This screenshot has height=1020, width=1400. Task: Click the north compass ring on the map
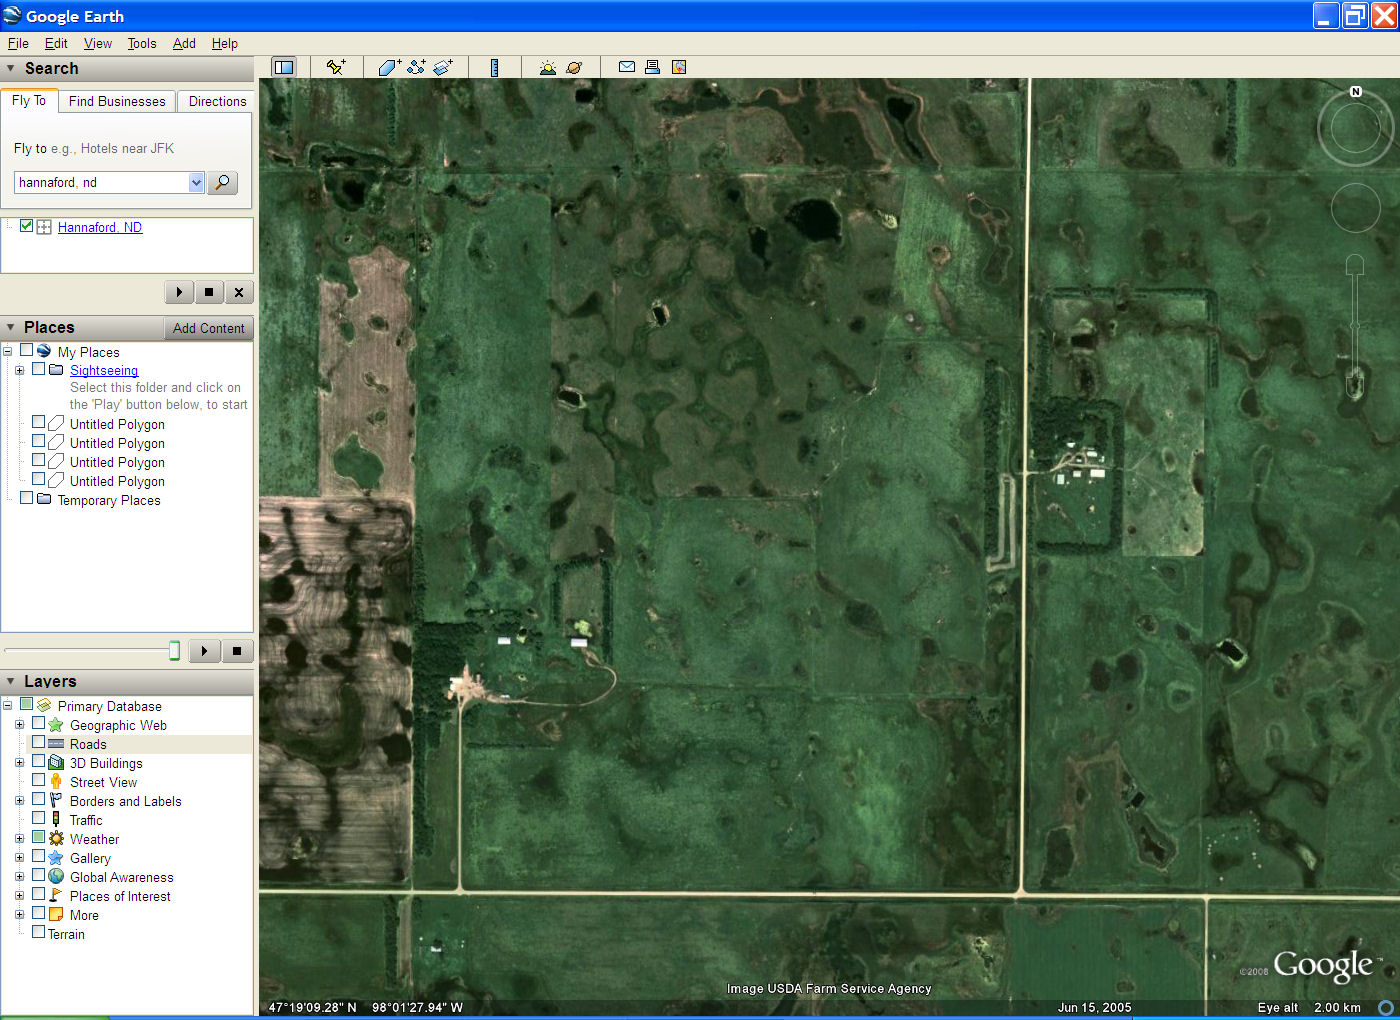(x=1355, y=127)
